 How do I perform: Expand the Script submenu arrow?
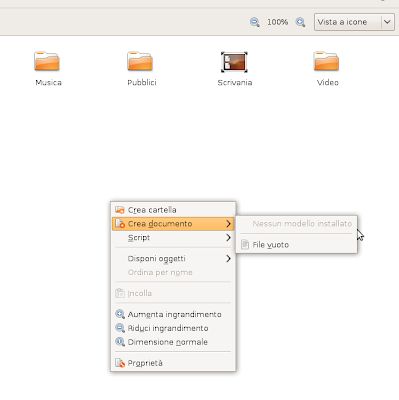click(x=228, y=238)
